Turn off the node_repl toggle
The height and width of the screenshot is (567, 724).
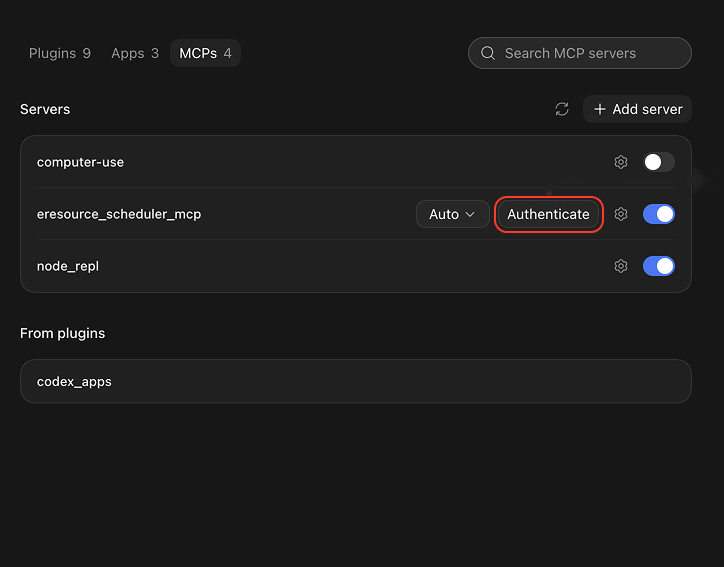tap(659, 266)
